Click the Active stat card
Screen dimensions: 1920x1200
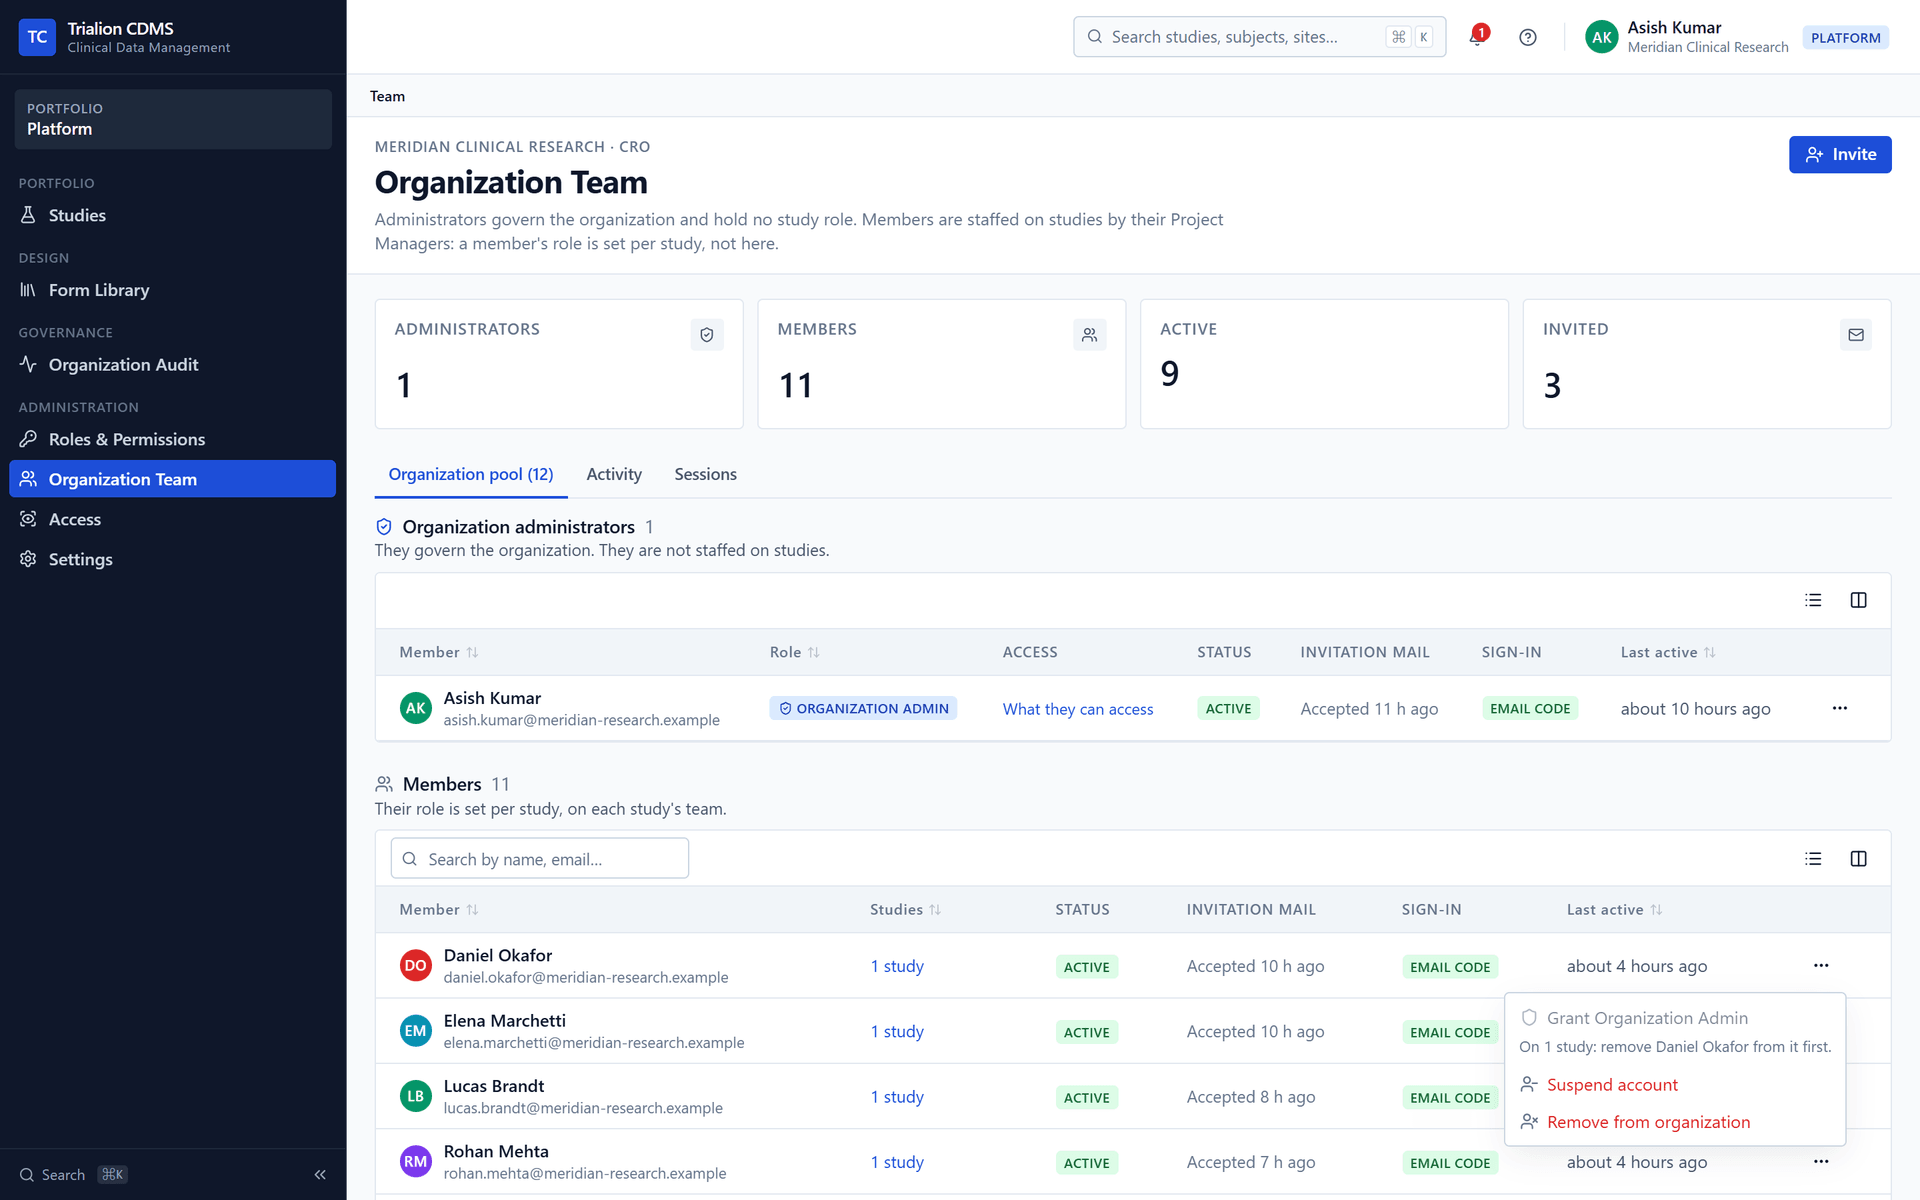point(1323,364)
